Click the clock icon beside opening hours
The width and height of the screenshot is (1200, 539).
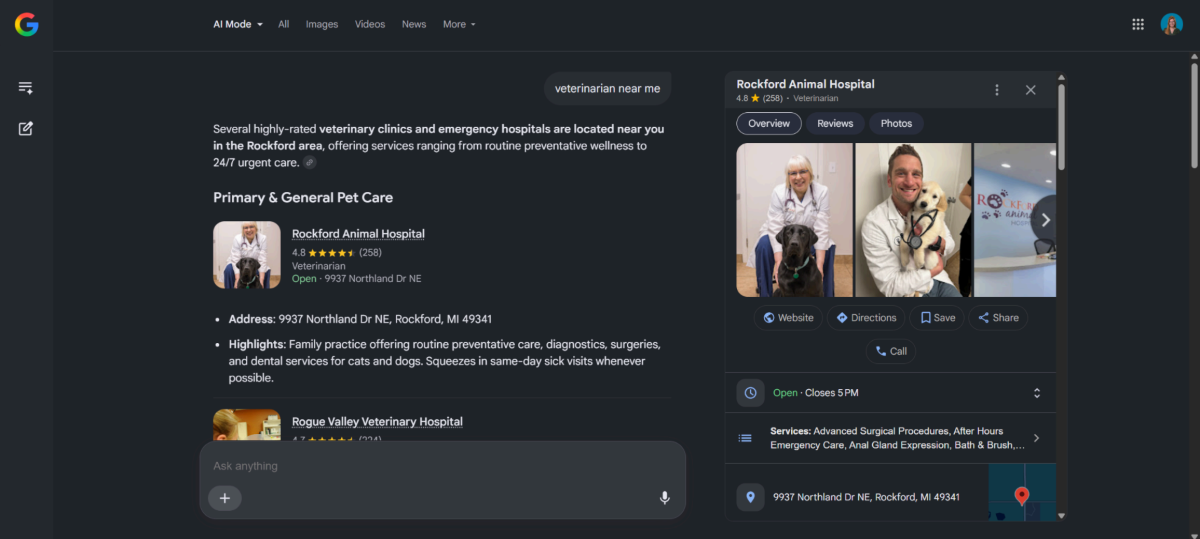750,393
